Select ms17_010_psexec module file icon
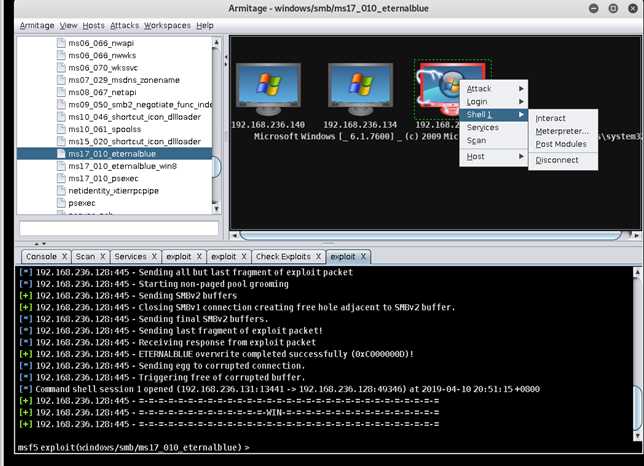This screenshot has width=644, height=466. pyautogui.click(x=61, y=178)
